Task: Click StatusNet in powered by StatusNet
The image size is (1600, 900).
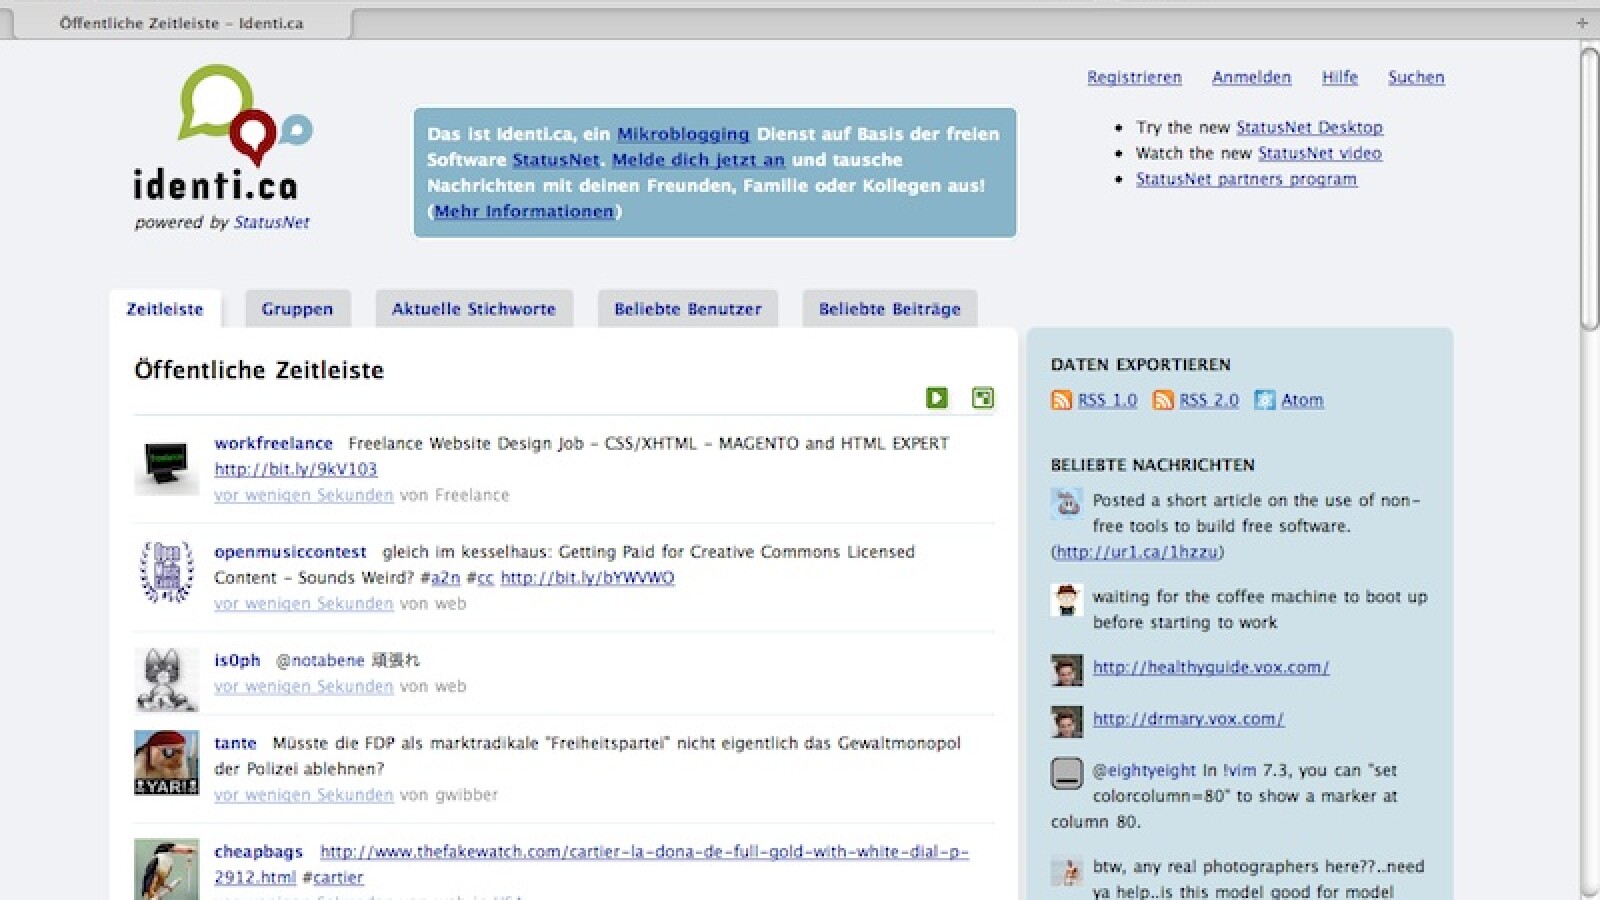Action: tap(271, 222)
